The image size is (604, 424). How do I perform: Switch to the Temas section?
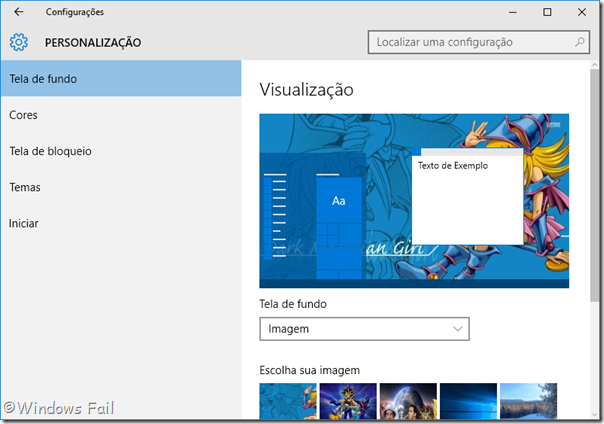tap(121, 187)
